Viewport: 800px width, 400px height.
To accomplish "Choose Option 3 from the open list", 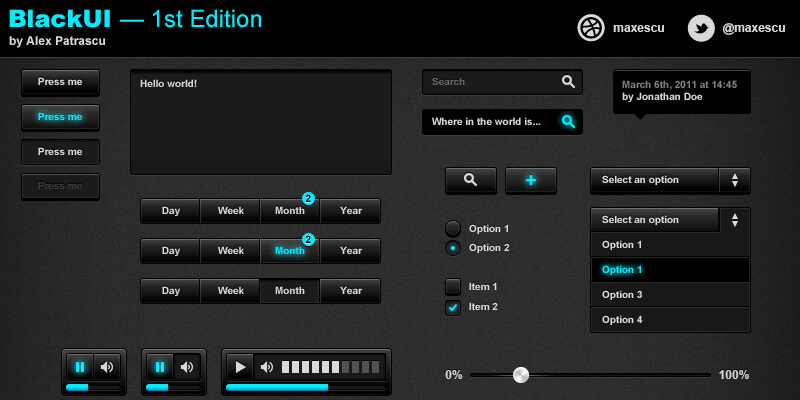I will tap(670, 295).
